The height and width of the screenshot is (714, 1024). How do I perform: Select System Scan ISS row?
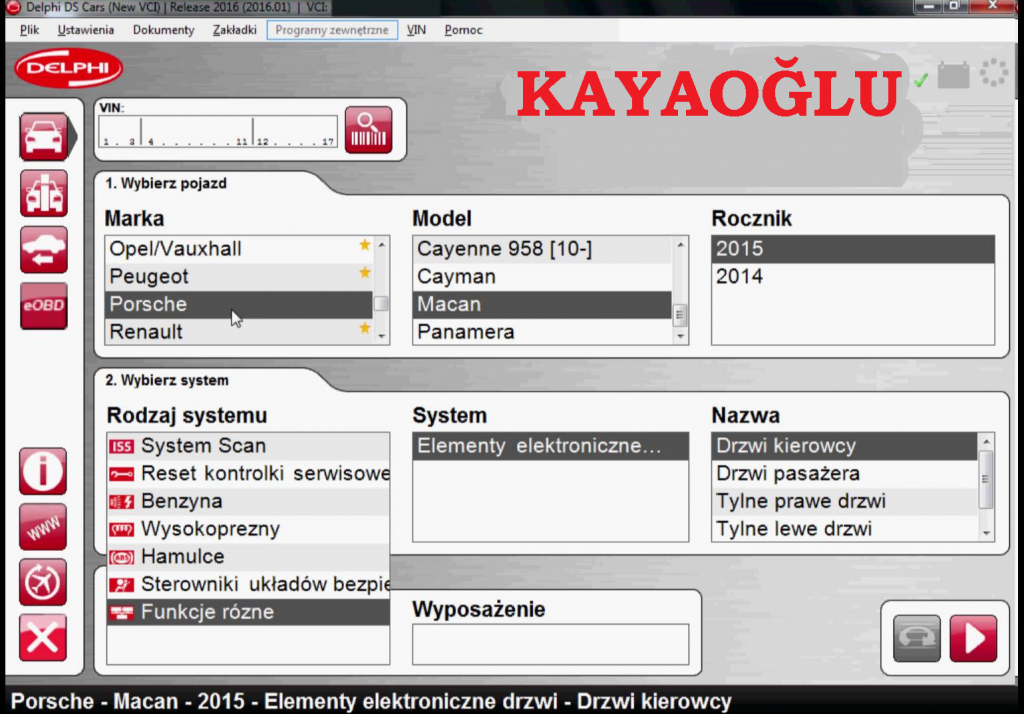(x=248, y=446)
